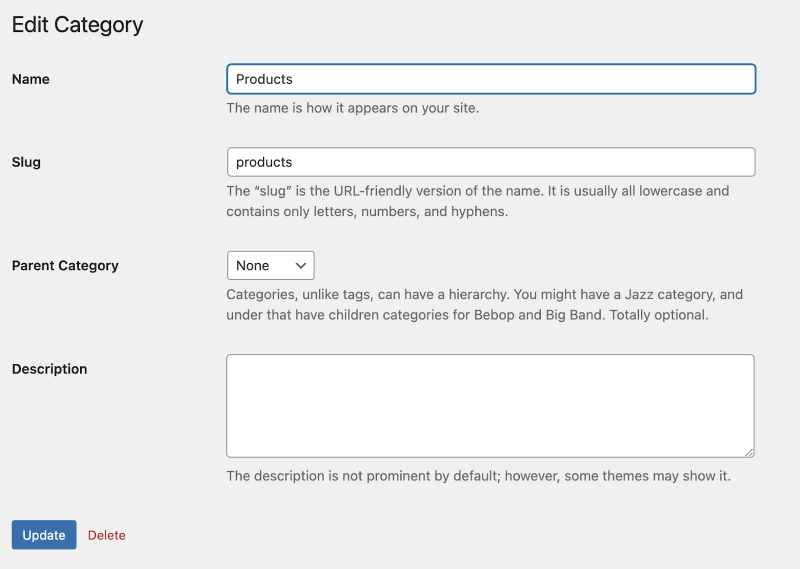Select the None value in parent selector
800x569 pixels.
coord(253,265)
